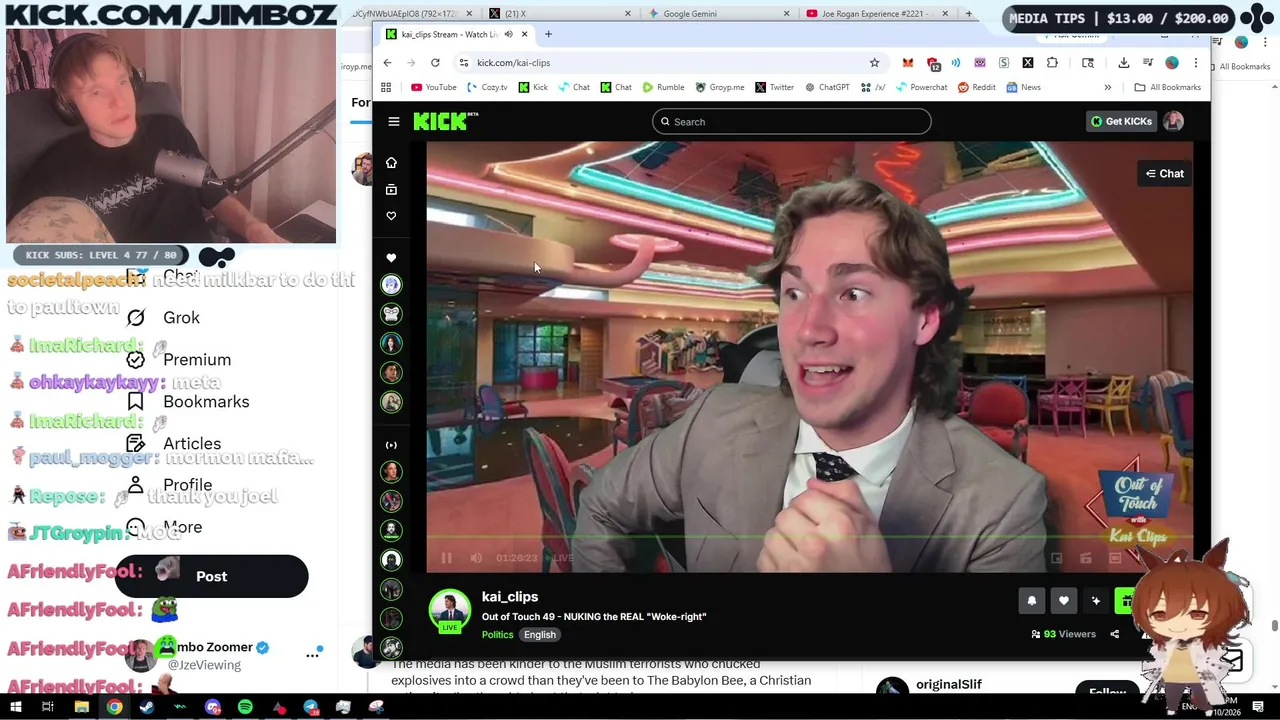Open the ChatGPT bookmark
Screen dimensions: 1280x720
click(827, 87)
